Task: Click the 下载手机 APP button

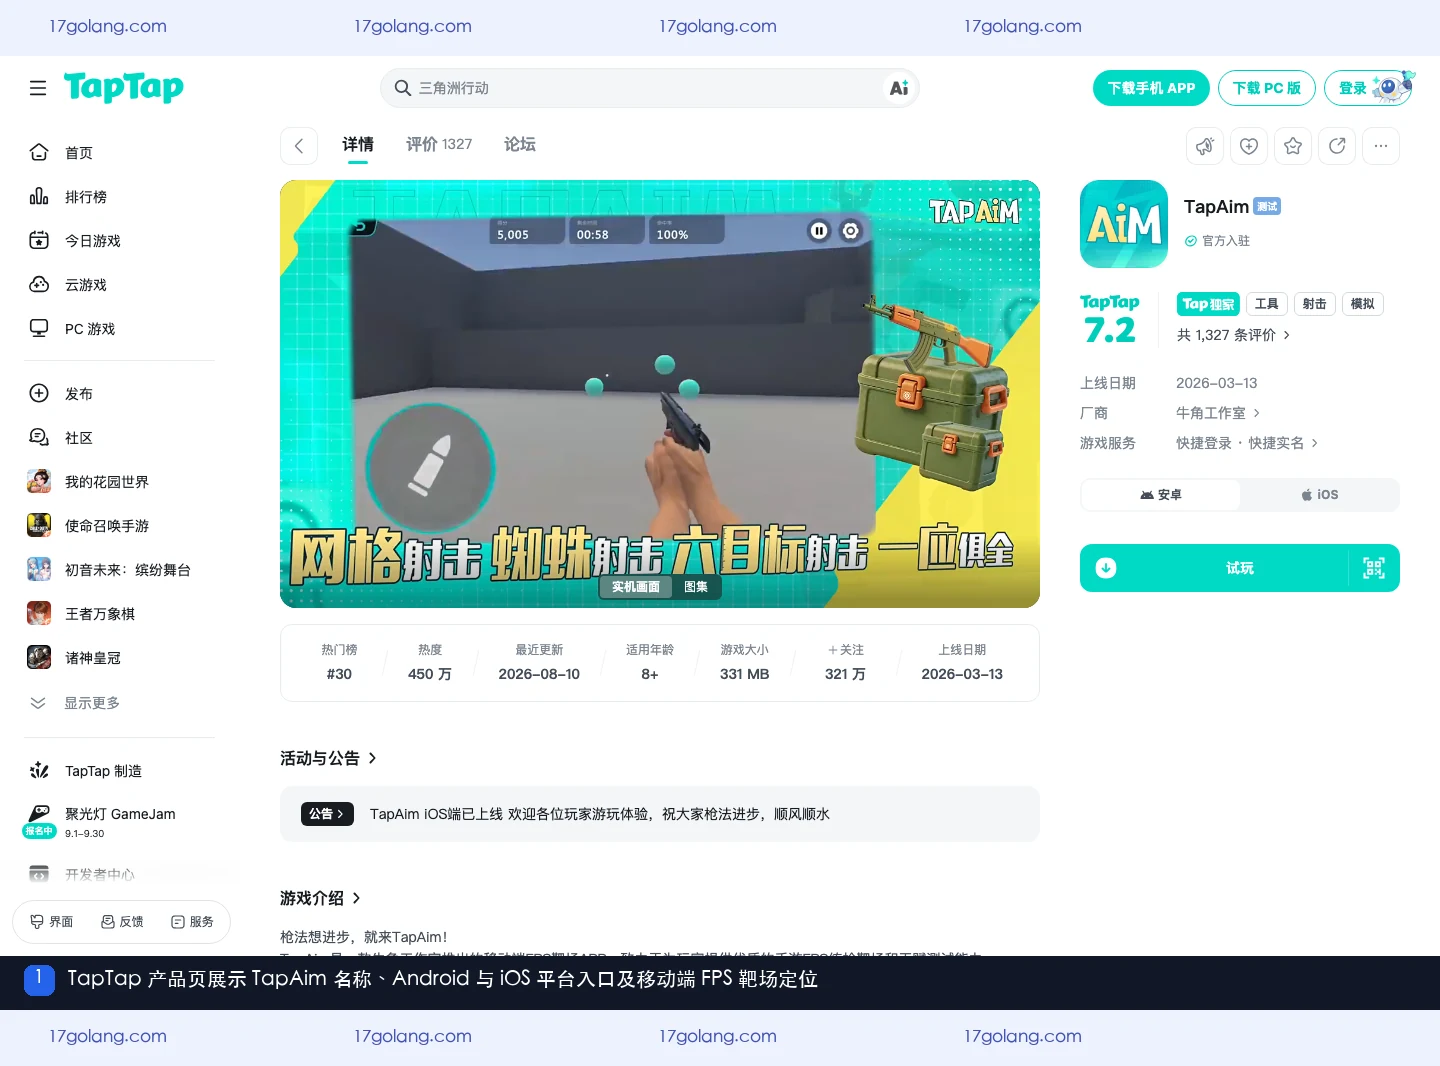Action: [x=1151, y=88]
